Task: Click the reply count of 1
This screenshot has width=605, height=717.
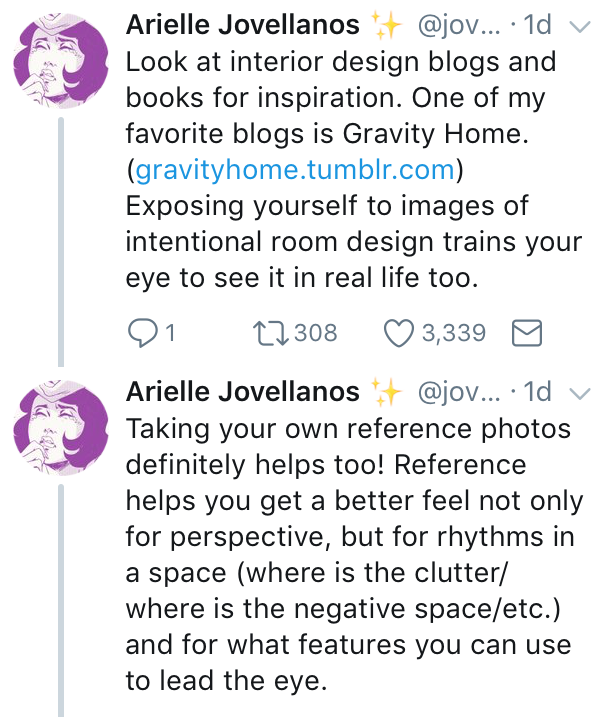Action: tap(170, 333)
